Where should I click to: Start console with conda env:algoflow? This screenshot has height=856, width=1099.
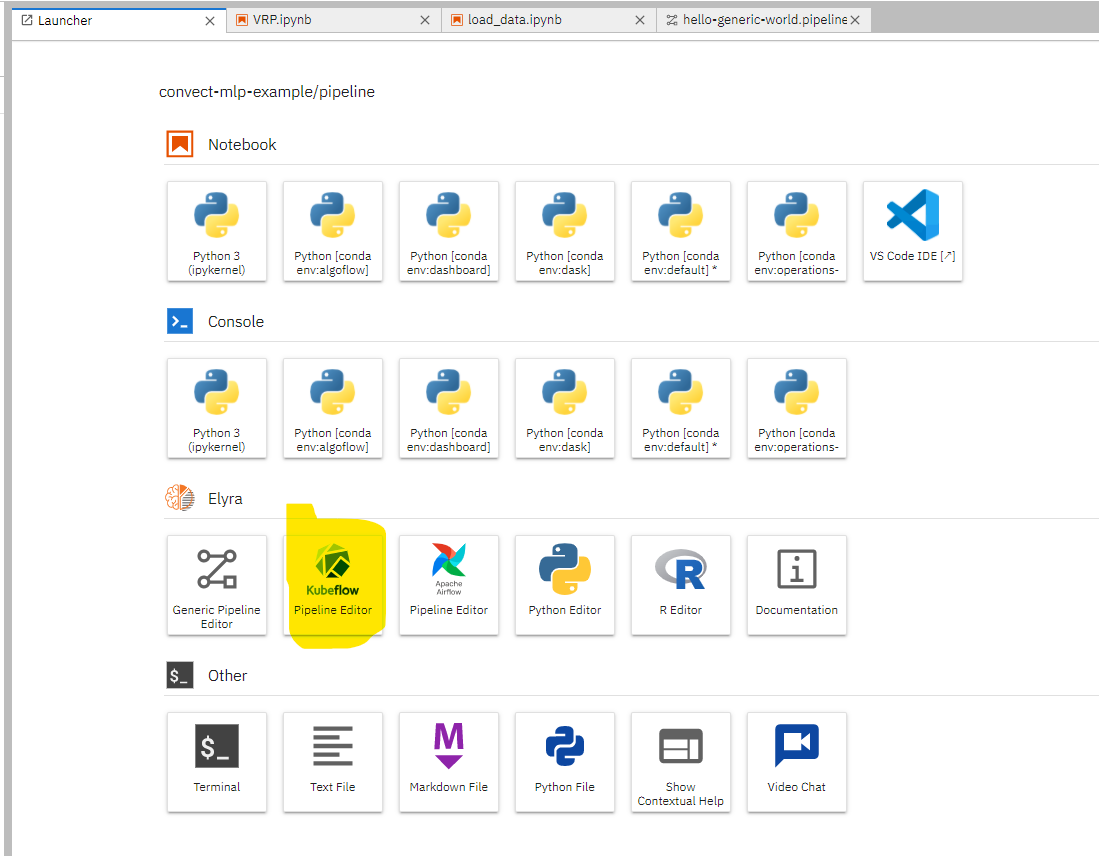click(x=333, y=408)
